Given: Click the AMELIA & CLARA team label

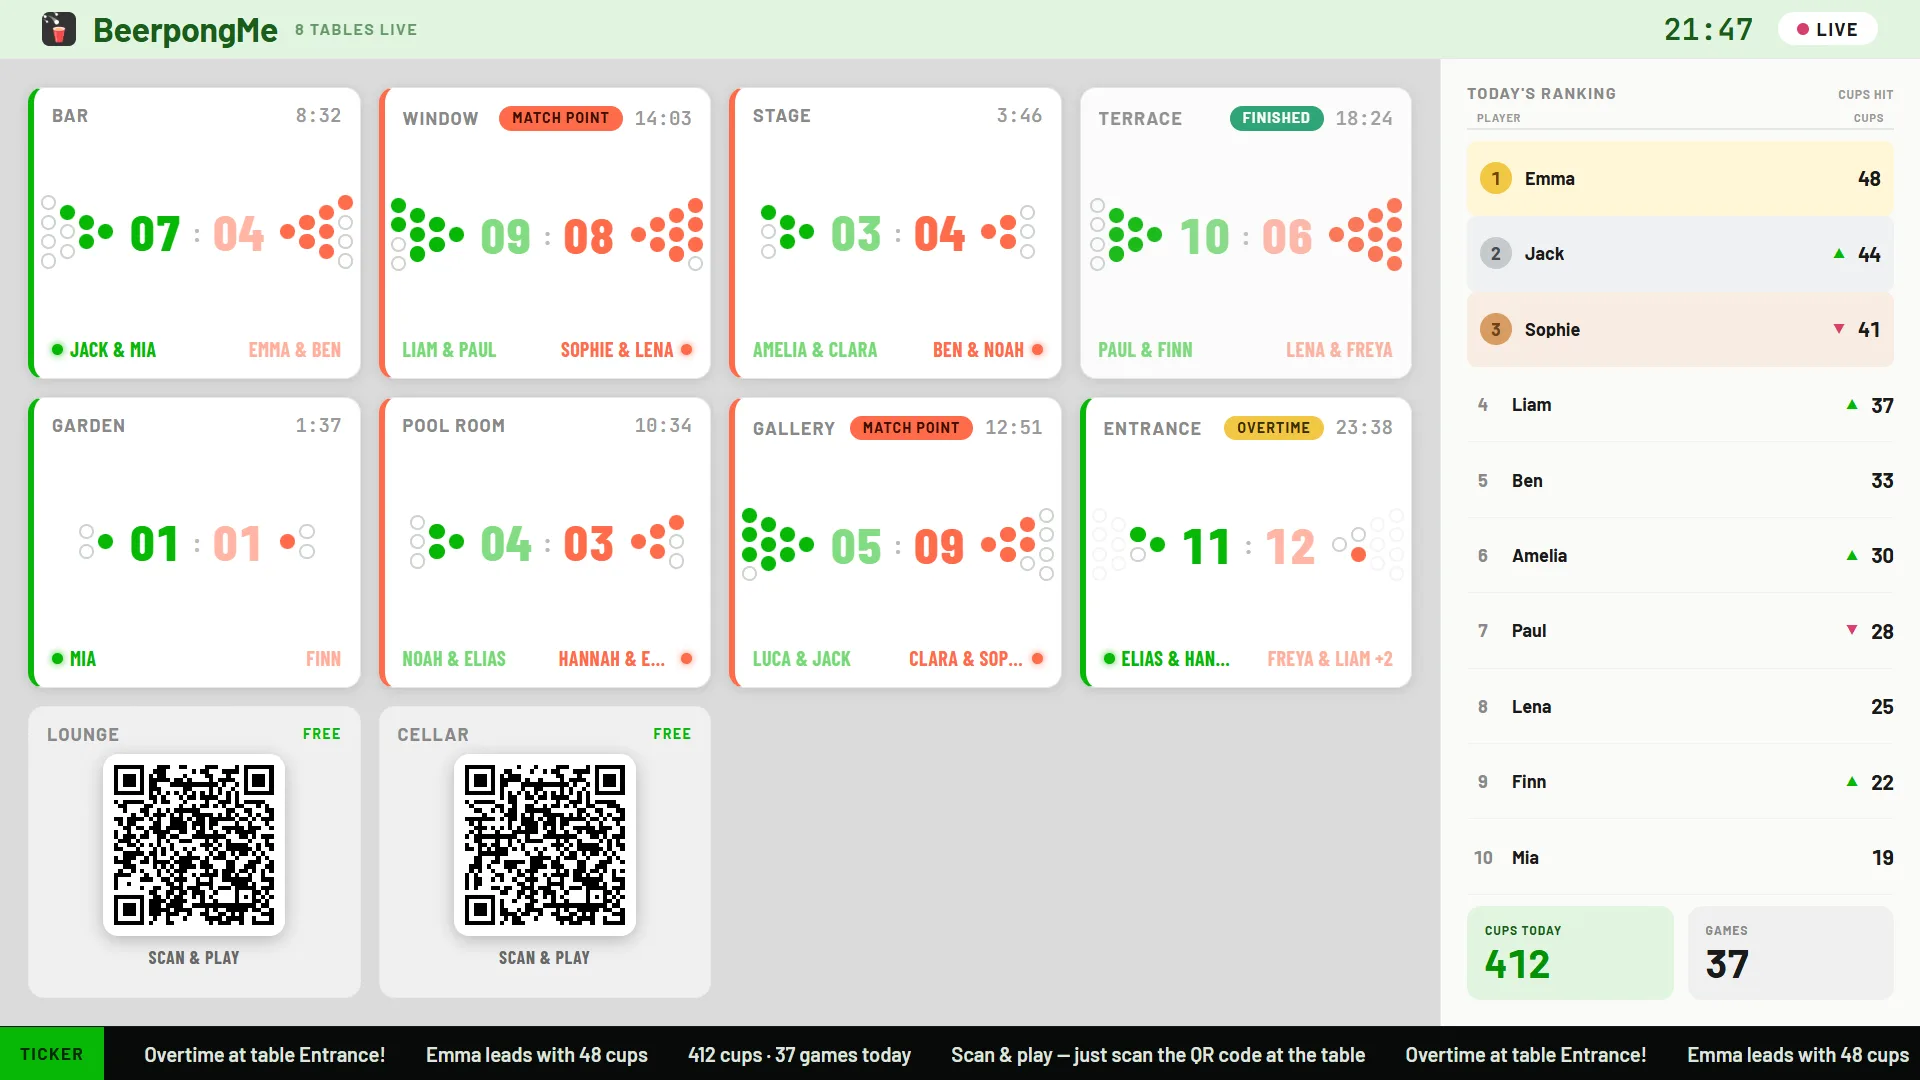Looking at the screenshot, I should 815,350.
